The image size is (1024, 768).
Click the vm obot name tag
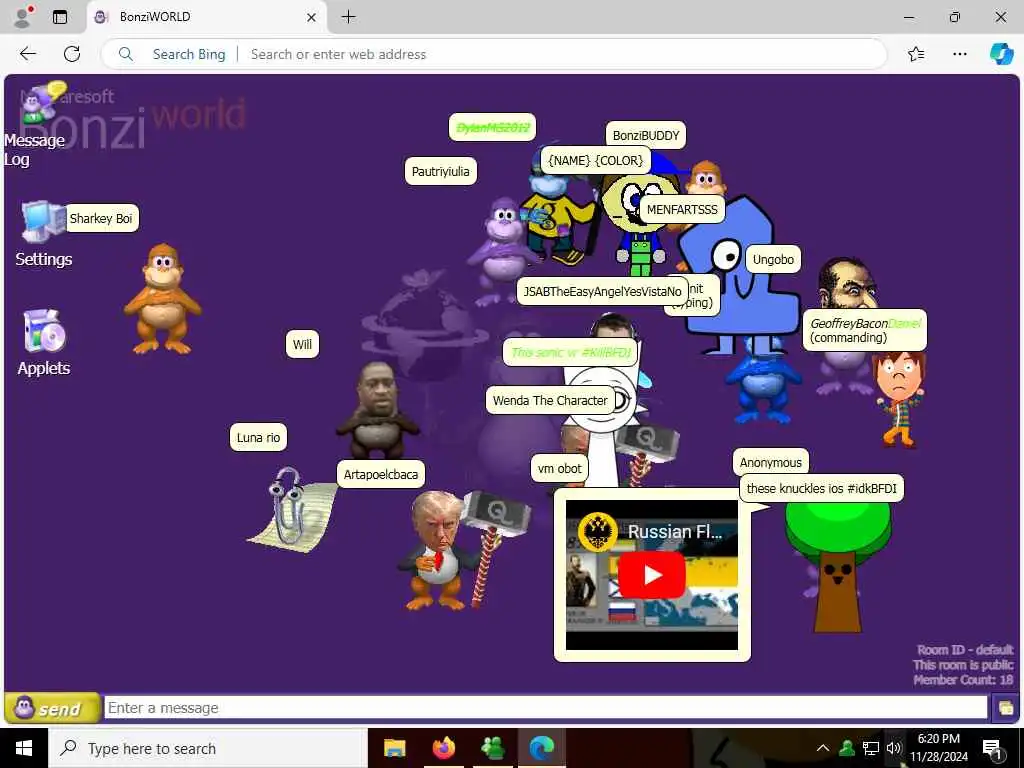tap(560, 468)
